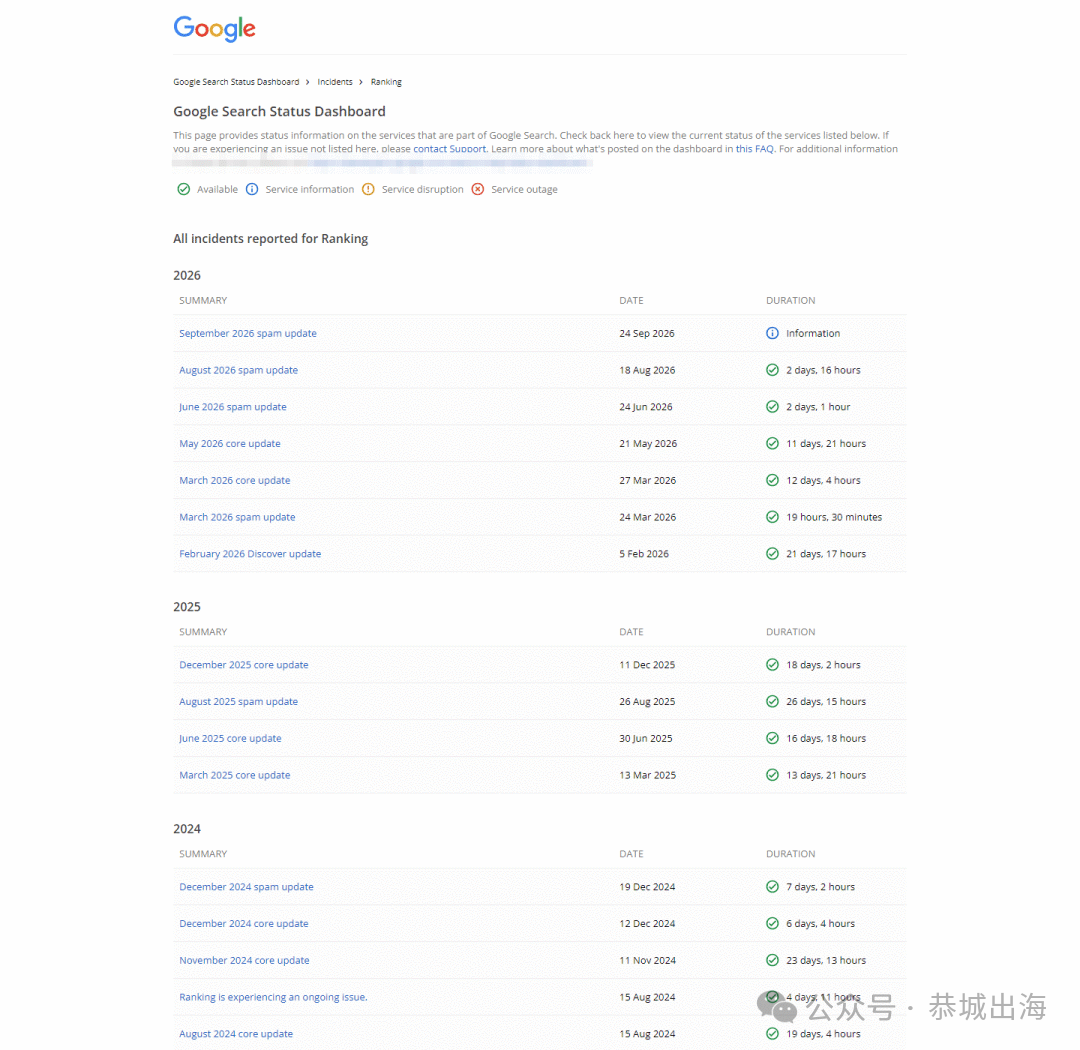Click green check icon beside 13 days, 21 hours
The image size is (1080, 1050).
tap(773, 775)
